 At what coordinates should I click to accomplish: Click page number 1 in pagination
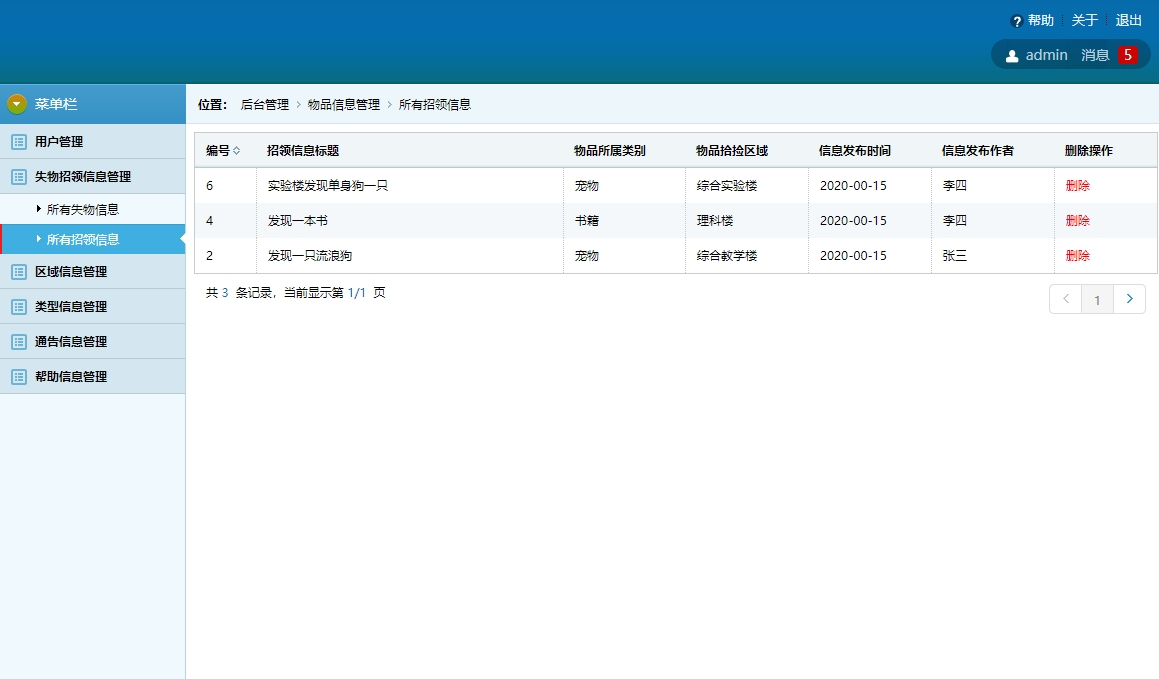tap(1097, 298)
